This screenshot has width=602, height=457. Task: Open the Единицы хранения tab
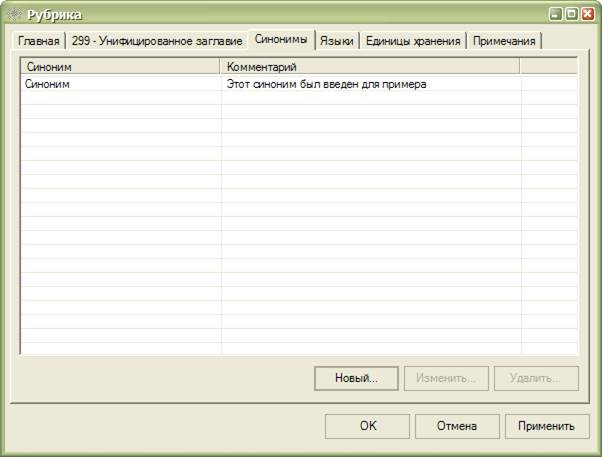413,41
